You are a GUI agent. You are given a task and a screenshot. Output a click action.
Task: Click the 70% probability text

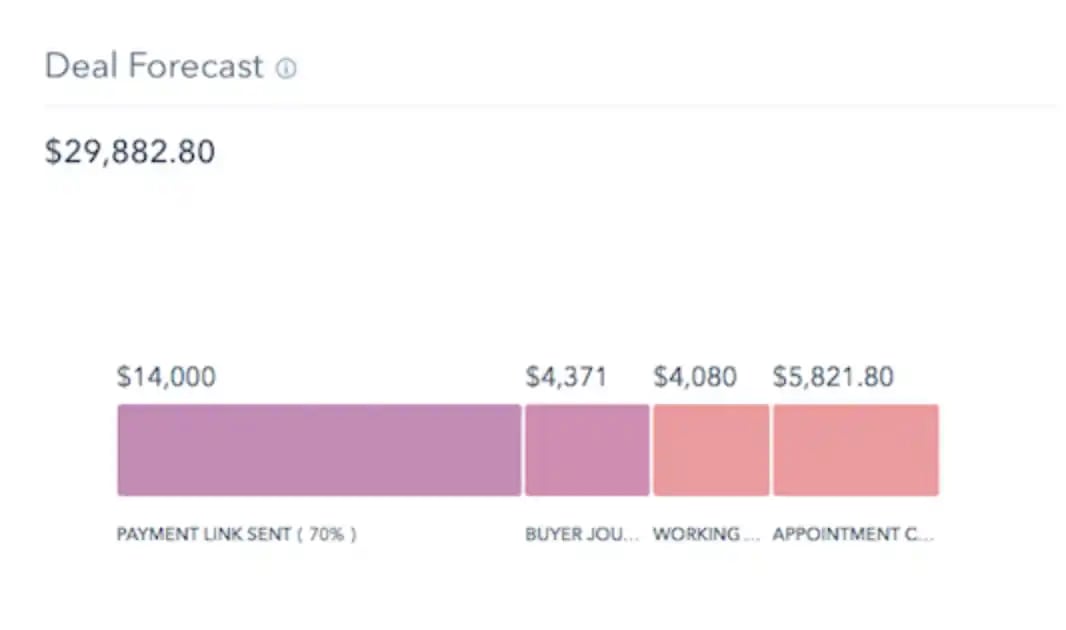pos(325,534)
